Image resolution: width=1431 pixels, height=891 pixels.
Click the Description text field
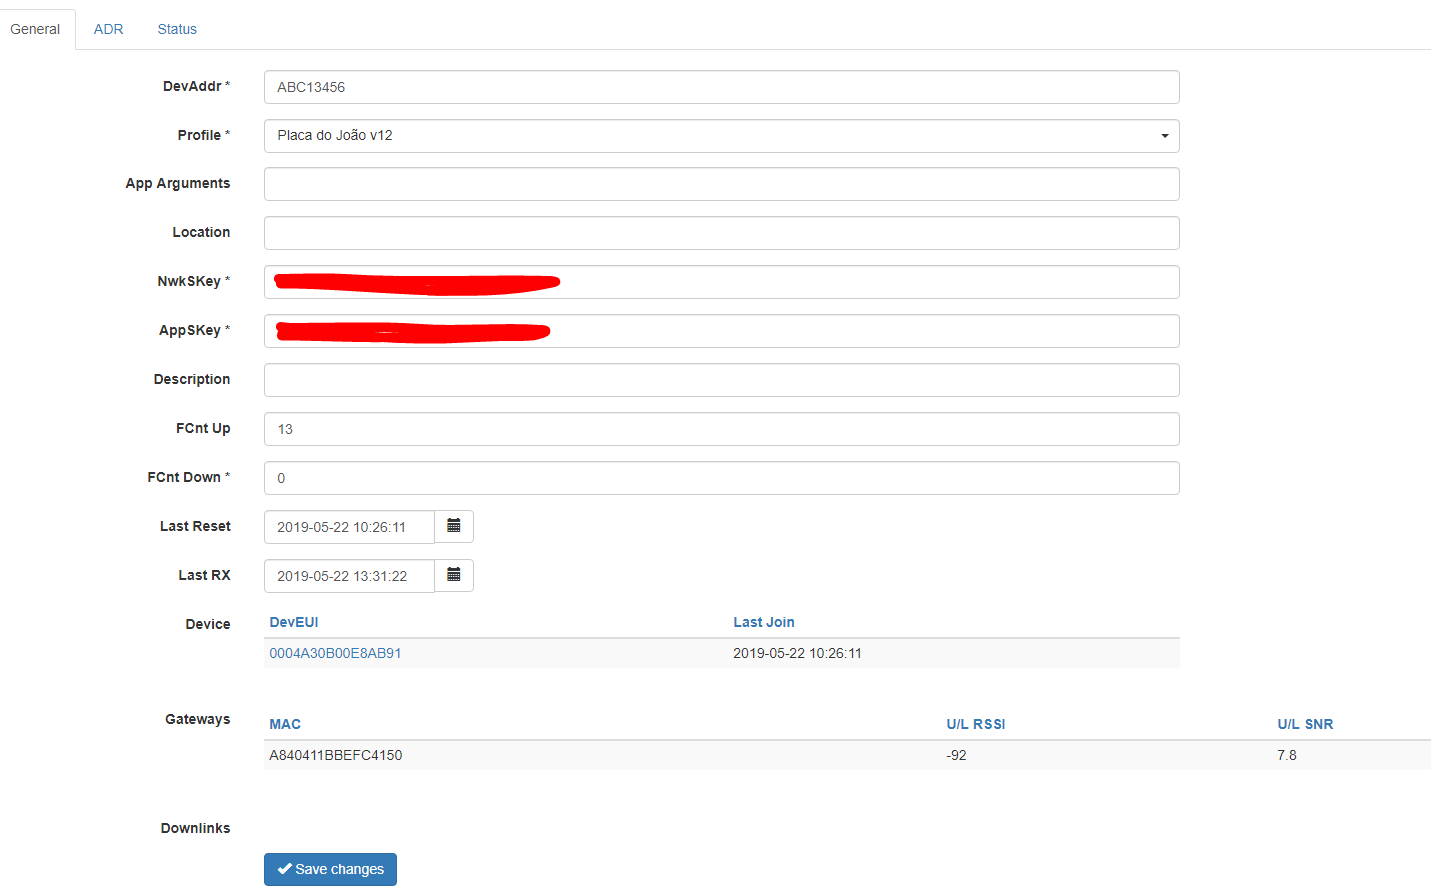pos(720,379)
